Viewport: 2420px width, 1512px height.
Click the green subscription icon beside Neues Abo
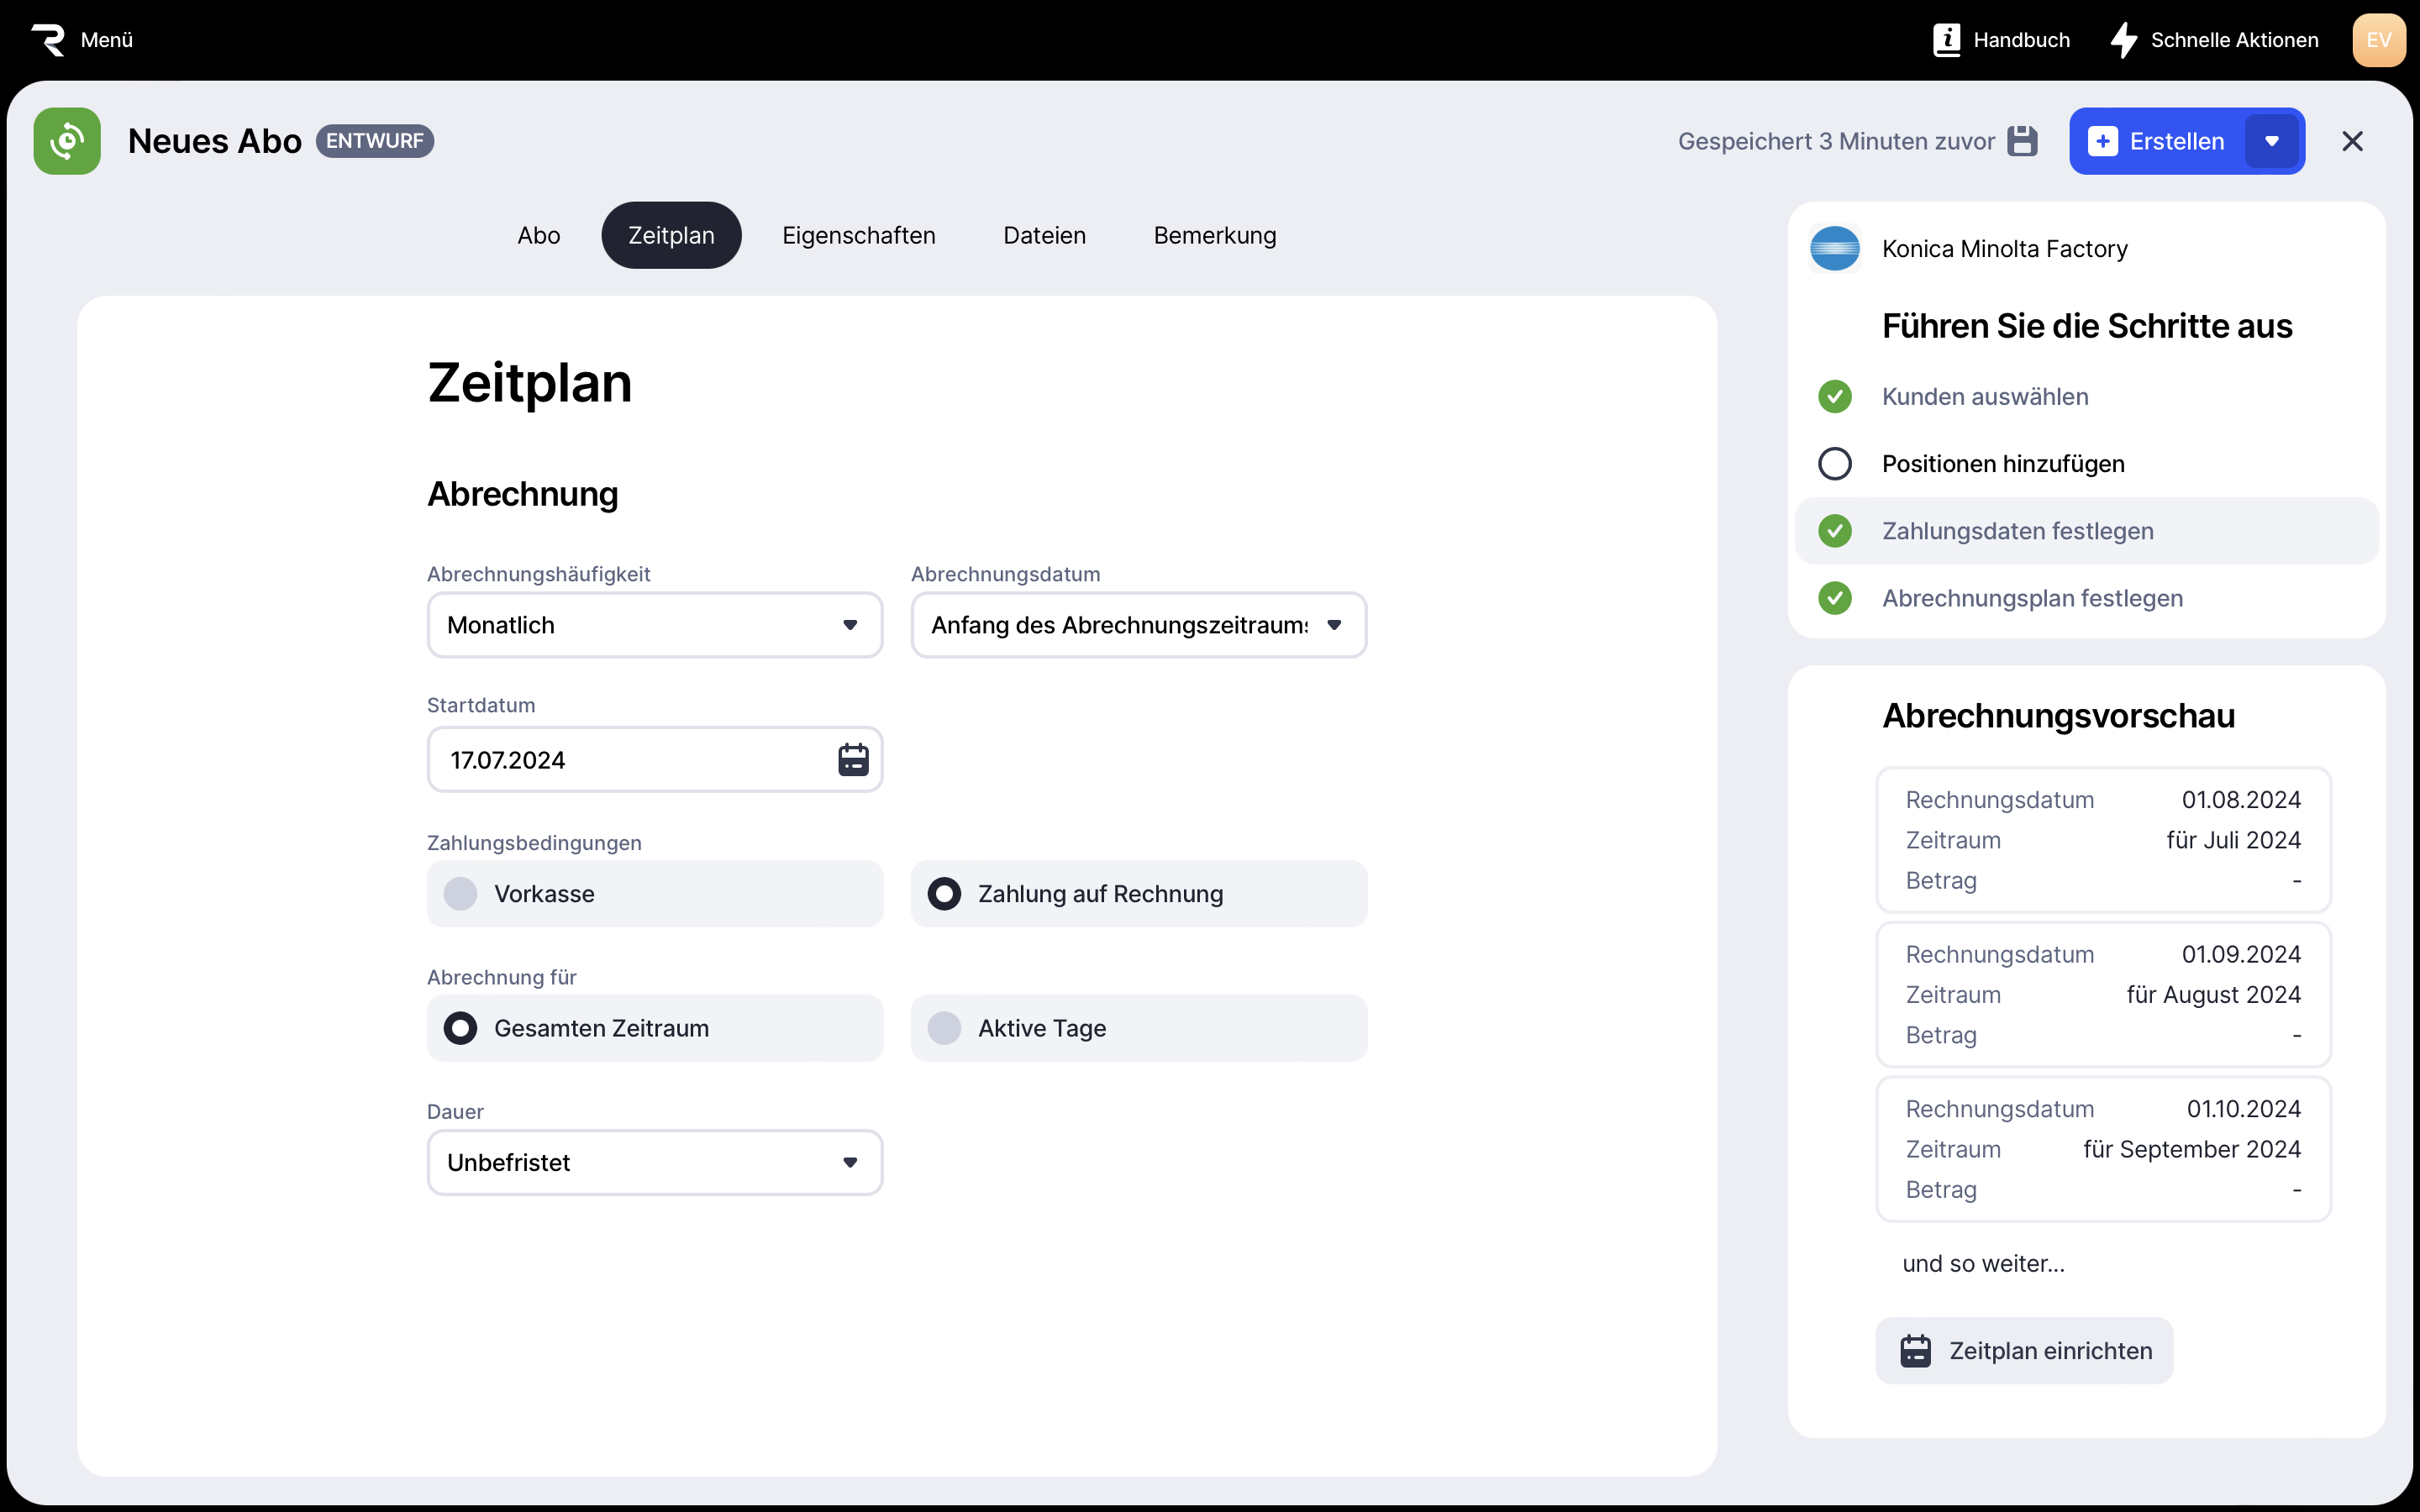click(x=67, y=141)
